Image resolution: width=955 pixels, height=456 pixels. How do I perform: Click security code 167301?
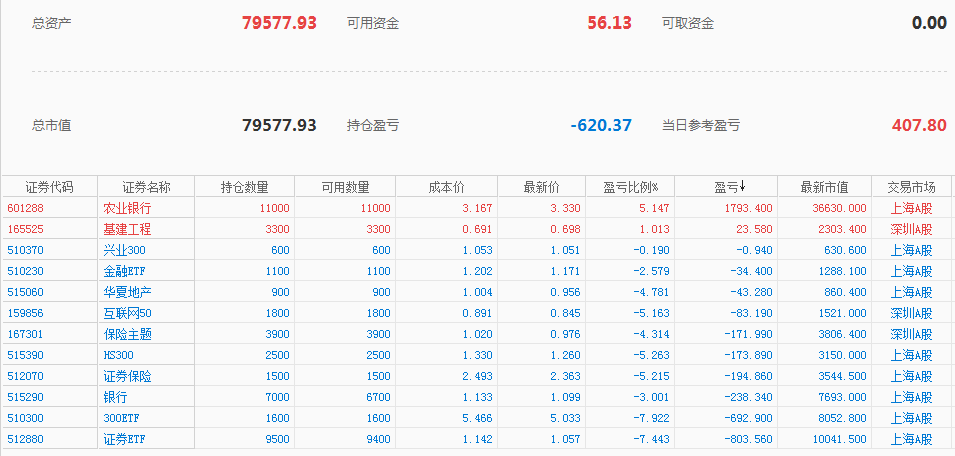[26, 334]
